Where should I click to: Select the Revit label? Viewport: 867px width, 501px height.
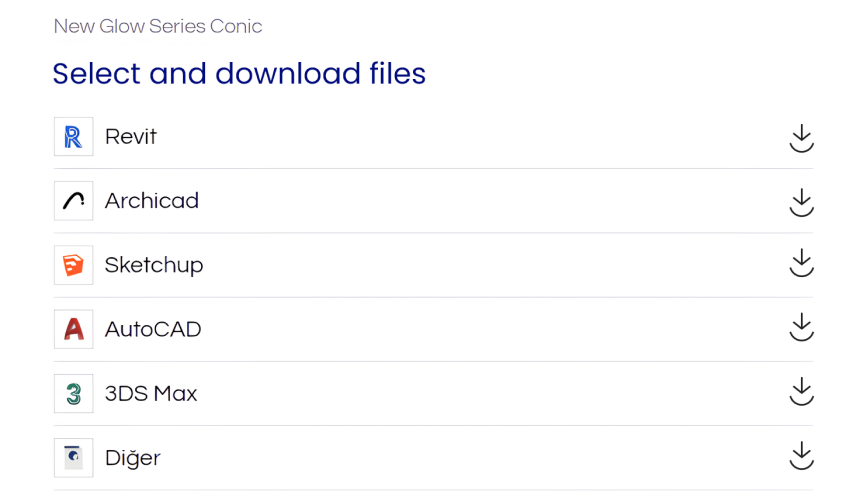pos(131,137)
